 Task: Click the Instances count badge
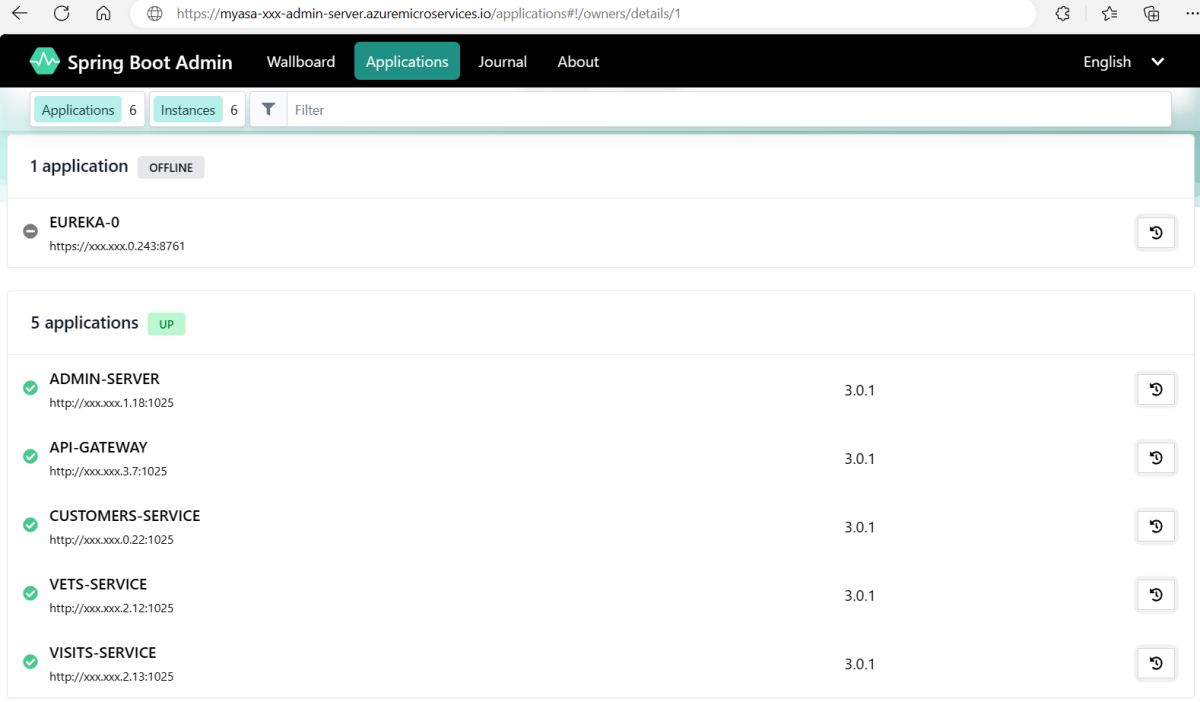(197, 110)
